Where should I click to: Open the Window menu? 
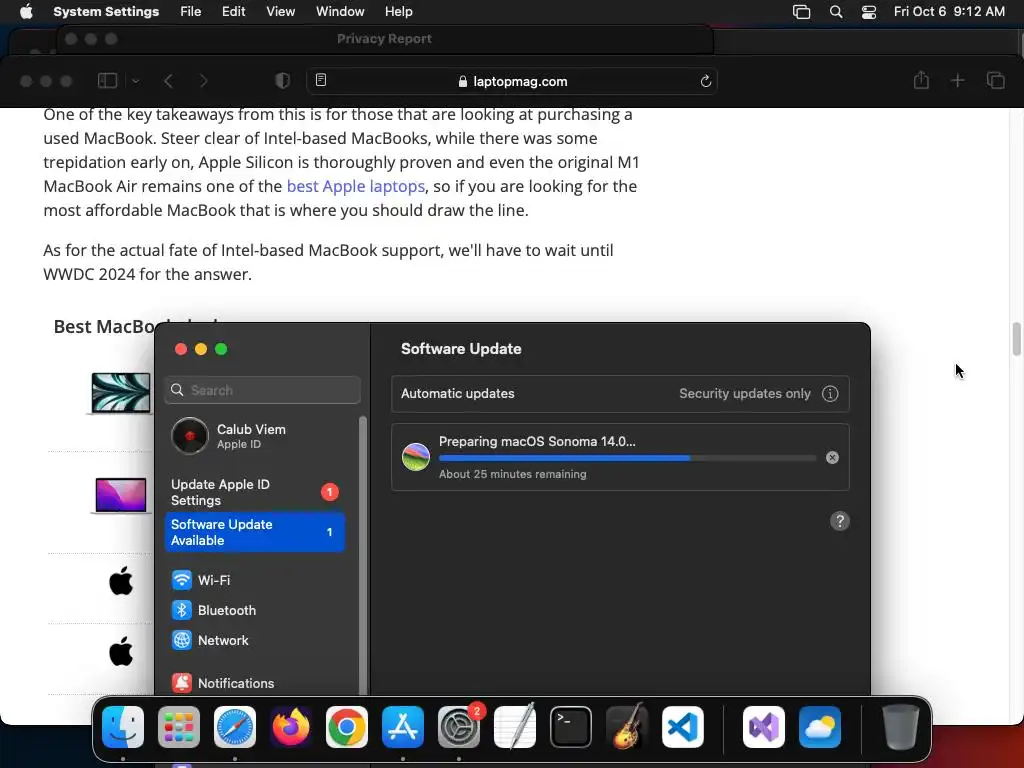tap(340, 12)
